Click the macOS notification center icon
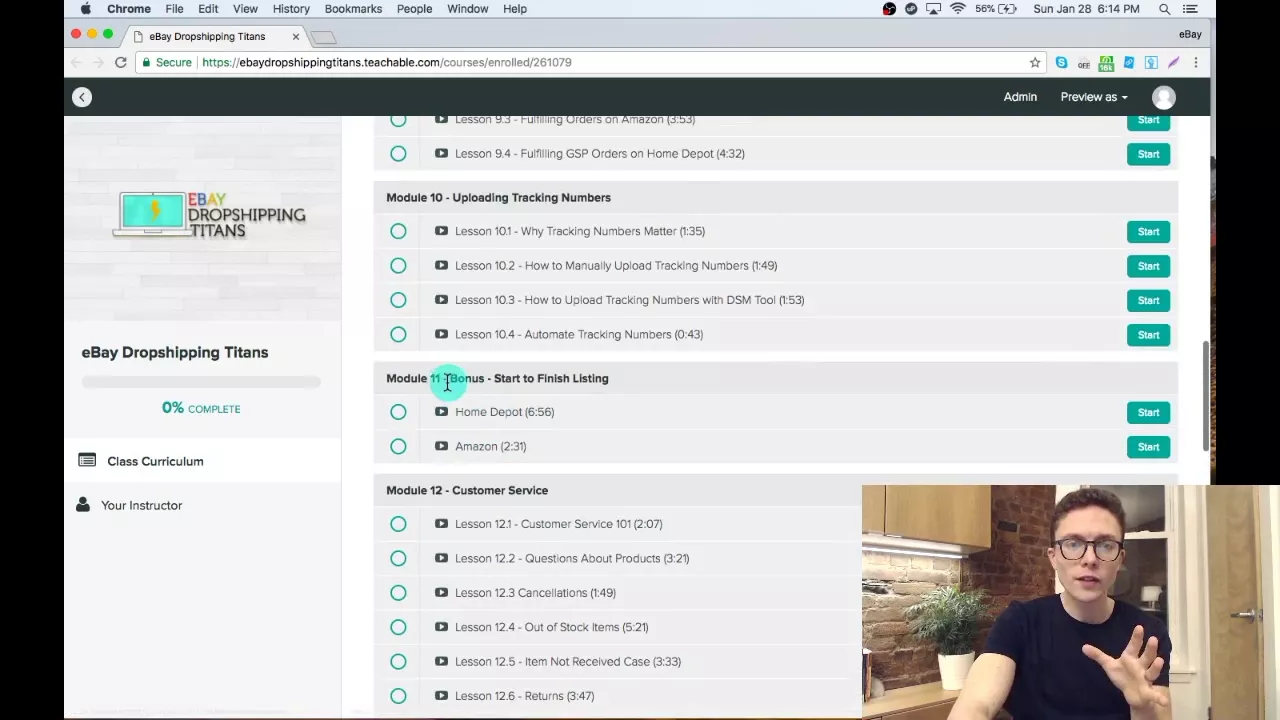This screenshot has width=1280, height=720. (1190, 9)
